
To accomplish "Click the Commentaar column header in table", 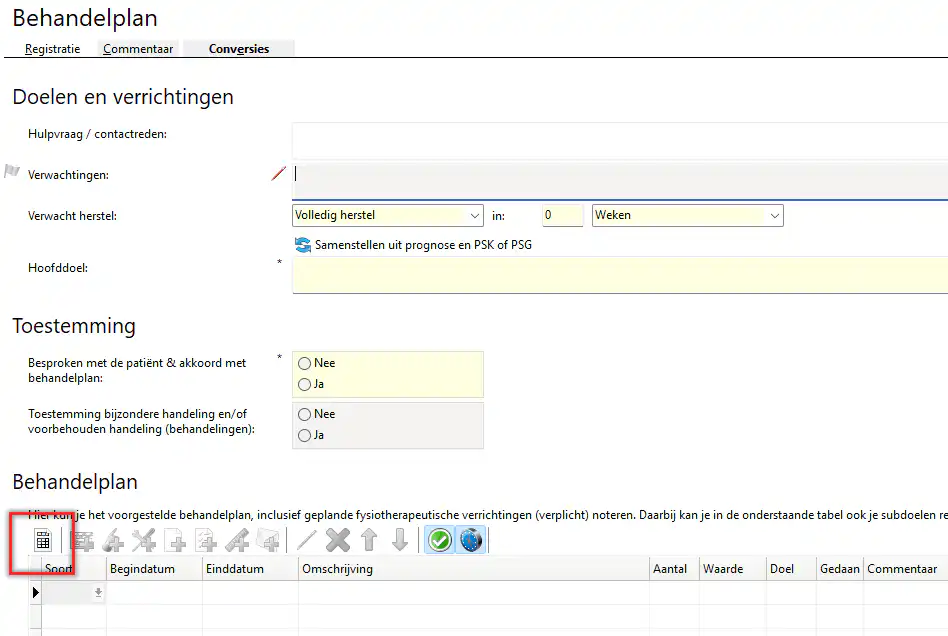I will (905, 569).
